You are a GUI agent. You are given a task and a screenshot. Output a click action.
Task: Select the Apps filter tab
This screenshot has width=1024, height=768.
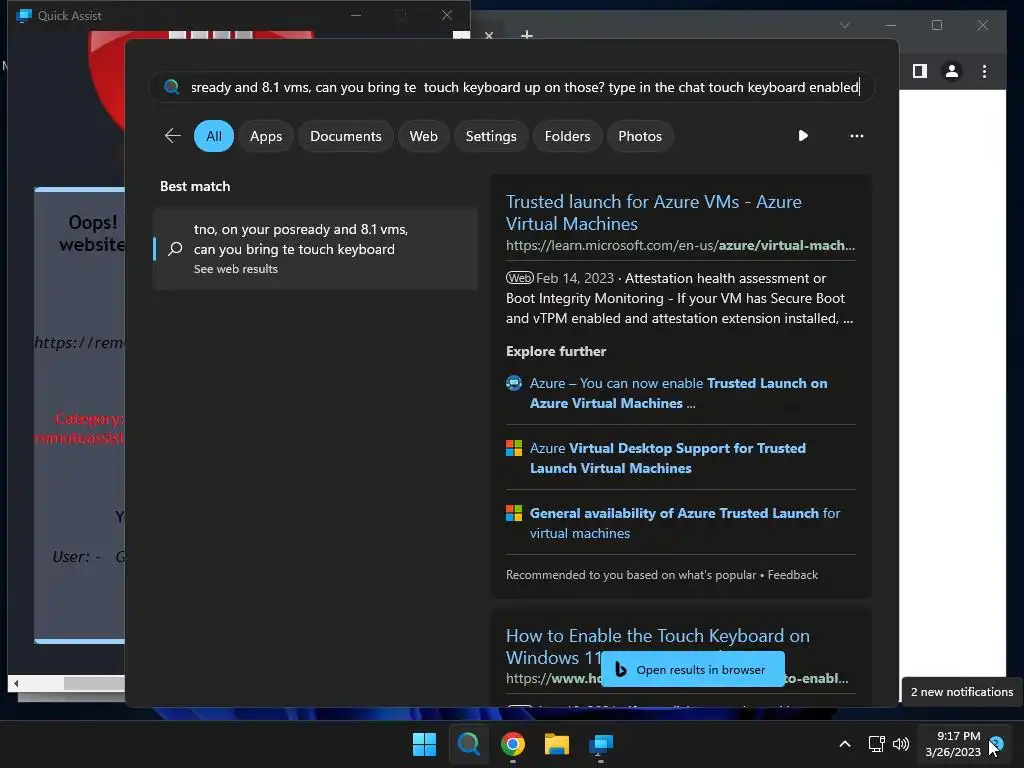pos(266,136)
